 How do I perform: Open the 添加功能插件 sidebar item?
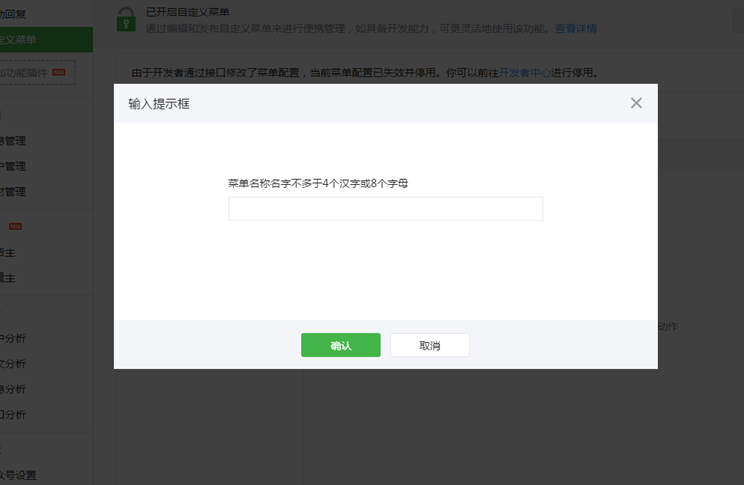pyautogui.click(x=37, y=73)
